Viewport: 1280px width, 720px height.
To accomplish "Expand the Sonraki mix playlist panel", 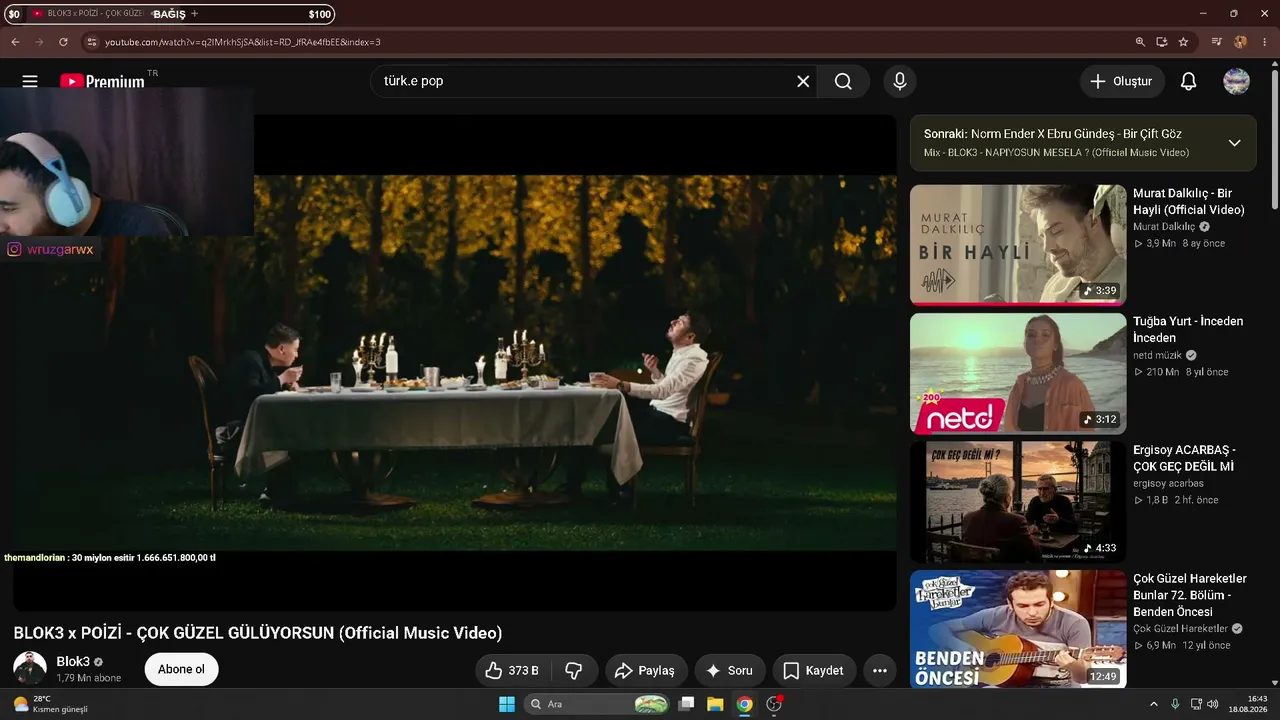I will 1234,143.
